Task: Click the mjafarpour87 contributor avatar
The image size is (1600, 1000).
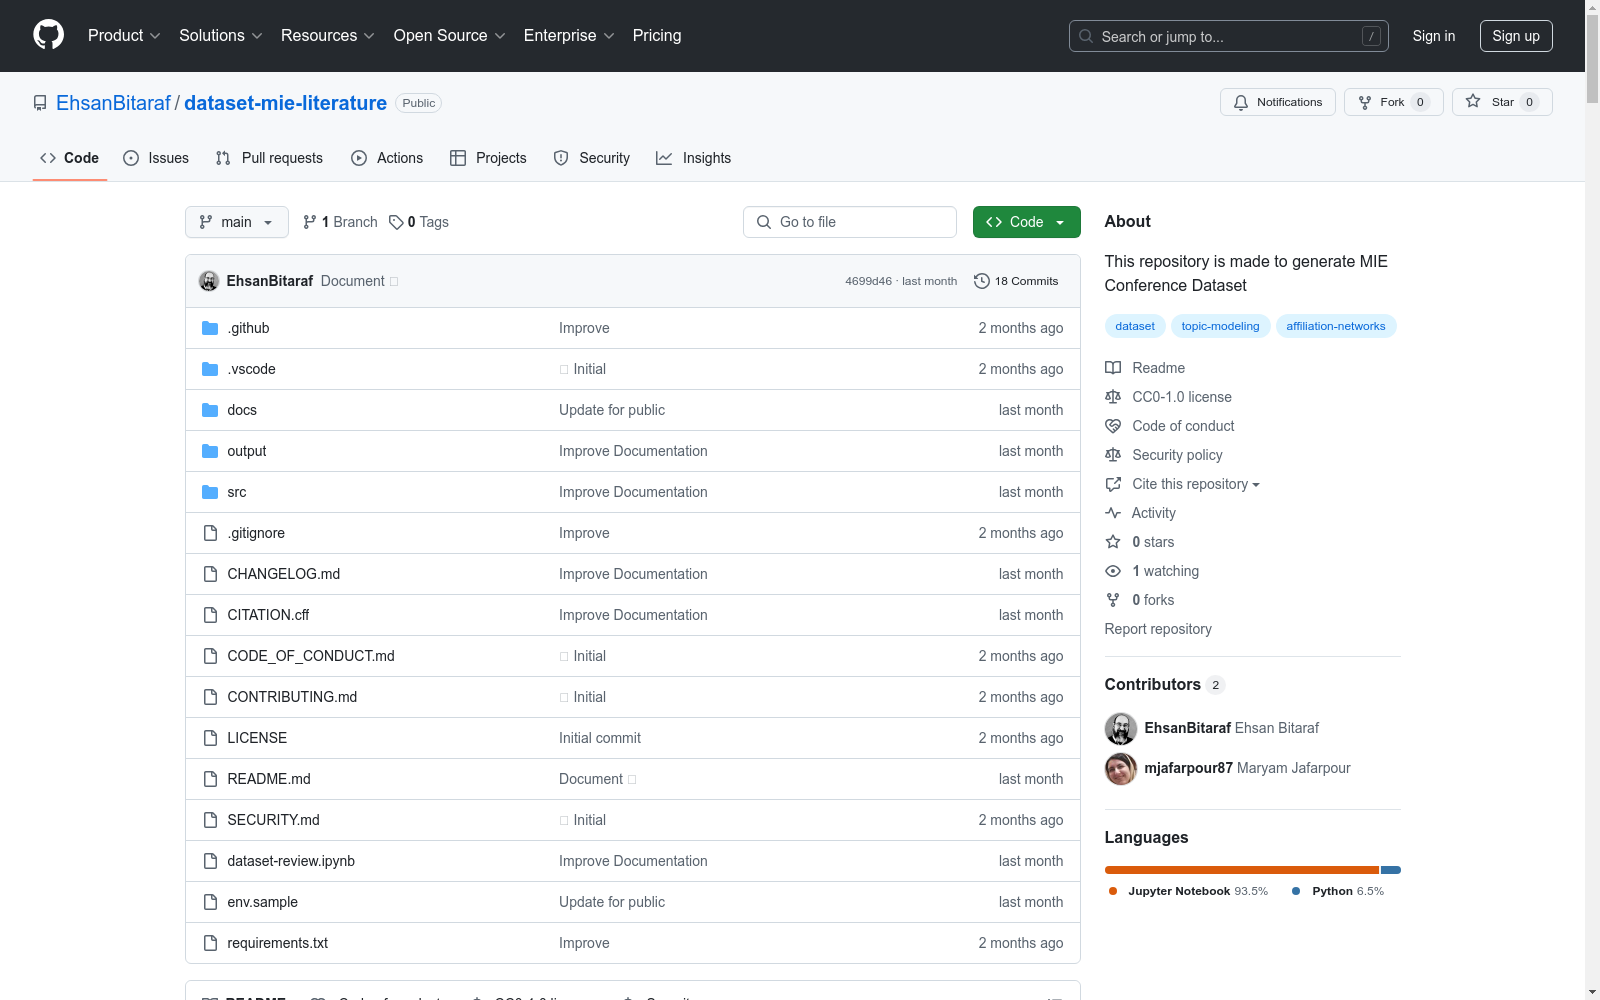Action: coord(1121,769)
